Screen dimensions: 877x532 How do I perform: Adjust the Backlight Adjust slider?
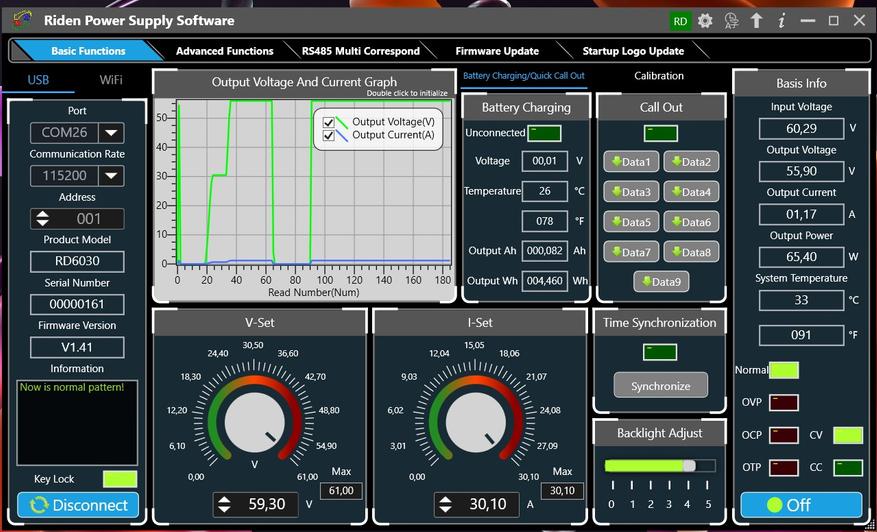[688, 466]
